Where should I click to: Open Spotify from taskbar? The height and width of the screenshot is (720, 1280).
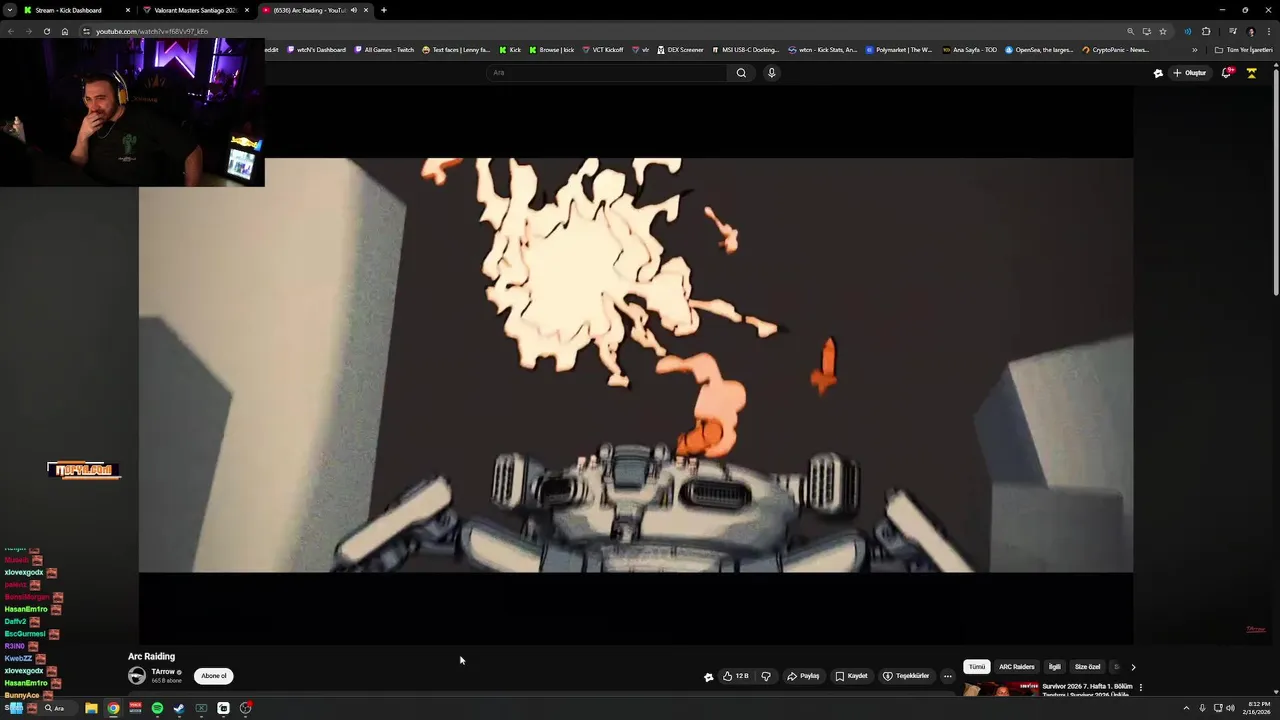point(157,708)
